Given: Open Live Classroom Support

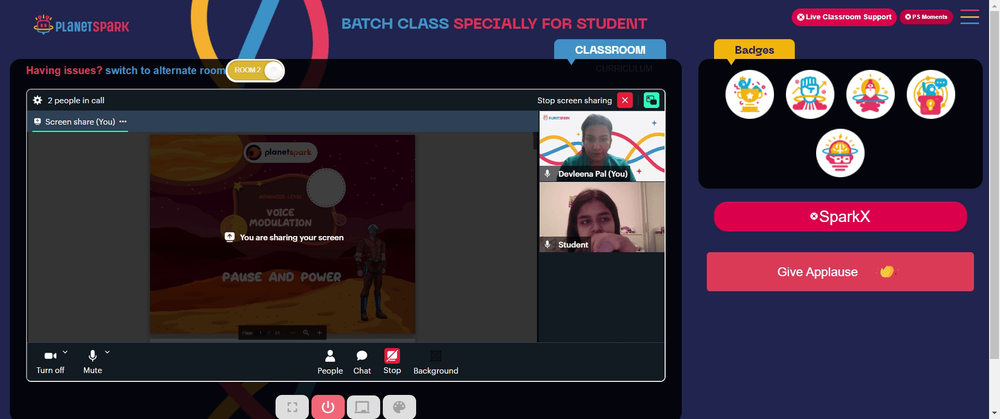Looking at the screenshot, I should tap(844, 17).
